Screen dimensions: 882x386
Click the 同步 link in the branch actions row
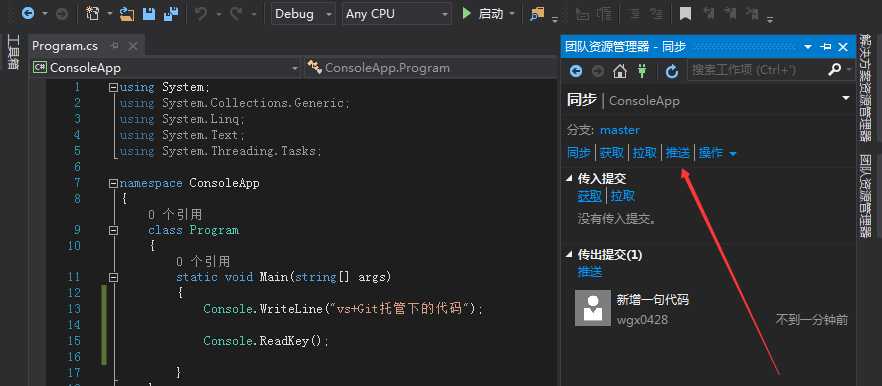[579, 152]
